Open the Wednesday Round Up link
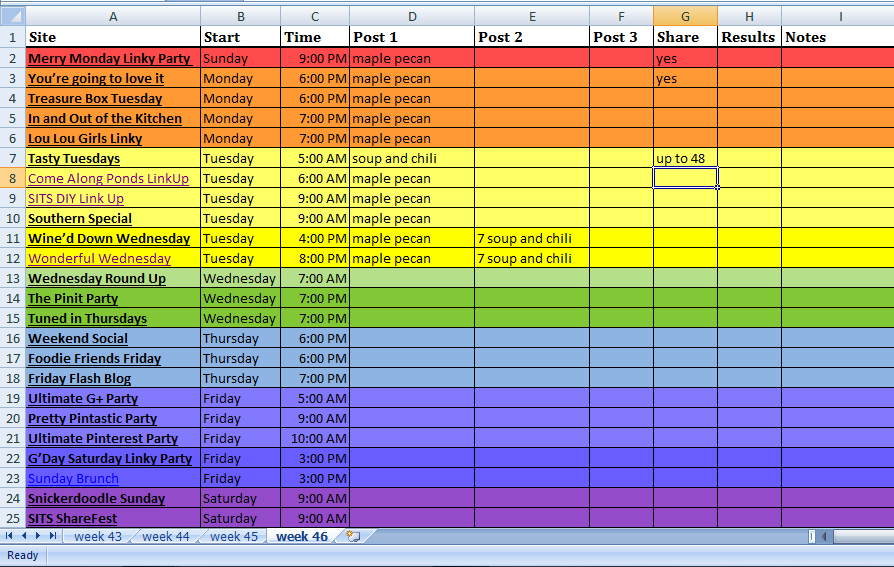This screenshot has height=567, width=894. [97, 278]
